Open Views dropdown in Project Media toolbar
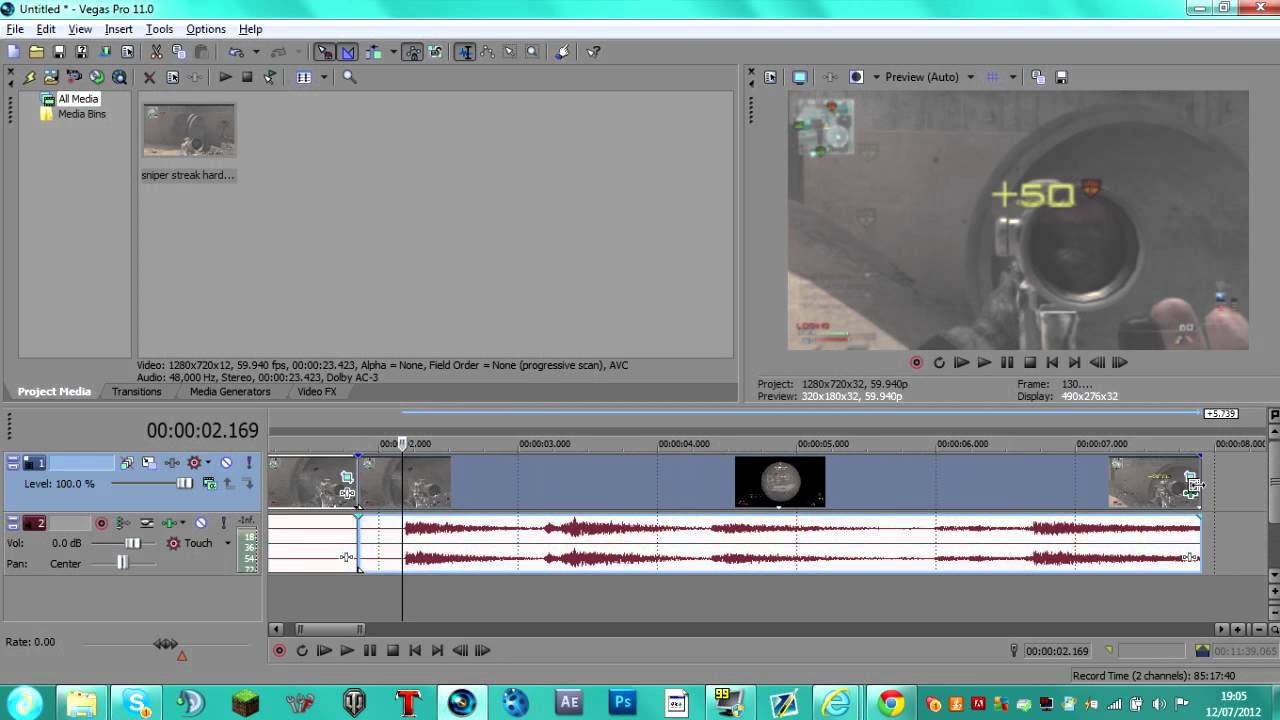 click(x=324, y=77)
